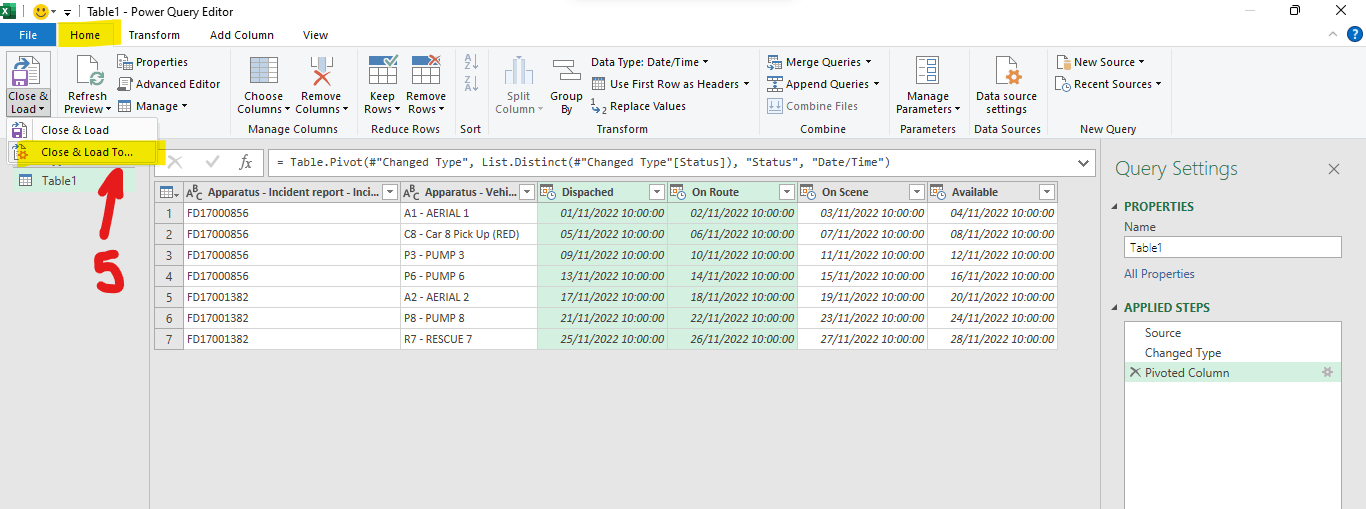This screenshot has height=509, width=1366.
Task: Open the Merge Queries dropdown
Action: point(819,62)
